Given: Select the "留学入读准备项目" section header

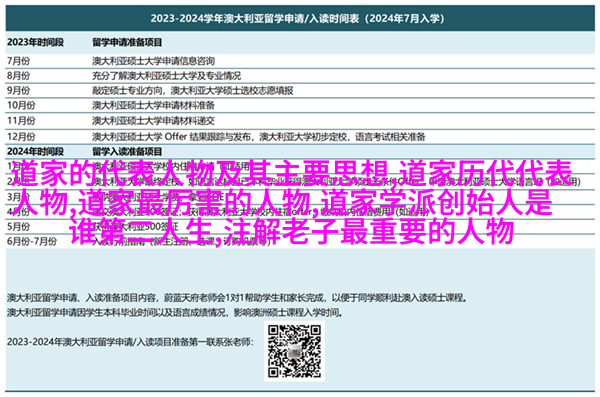Looking at the screenshot, I should coord(127,151).
